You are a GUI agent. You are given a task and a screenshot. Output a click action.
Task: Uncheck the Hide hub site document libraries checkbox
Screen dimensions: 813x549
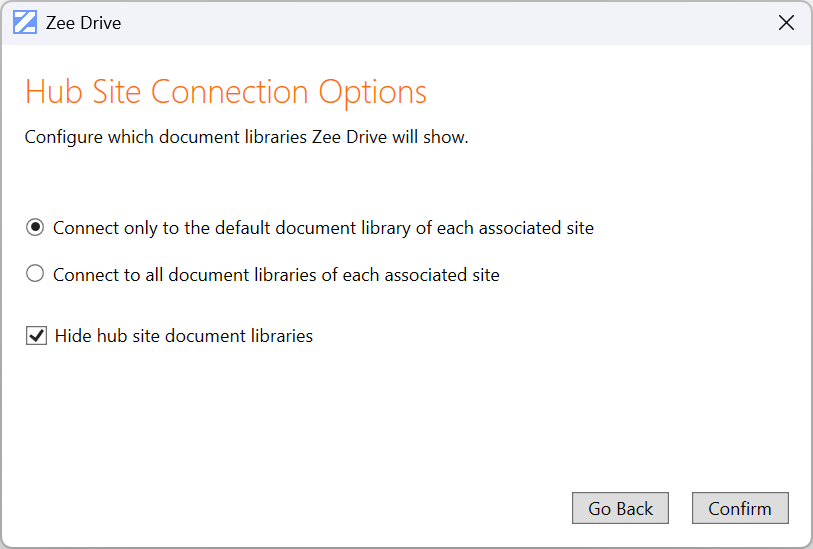[37, 336]
